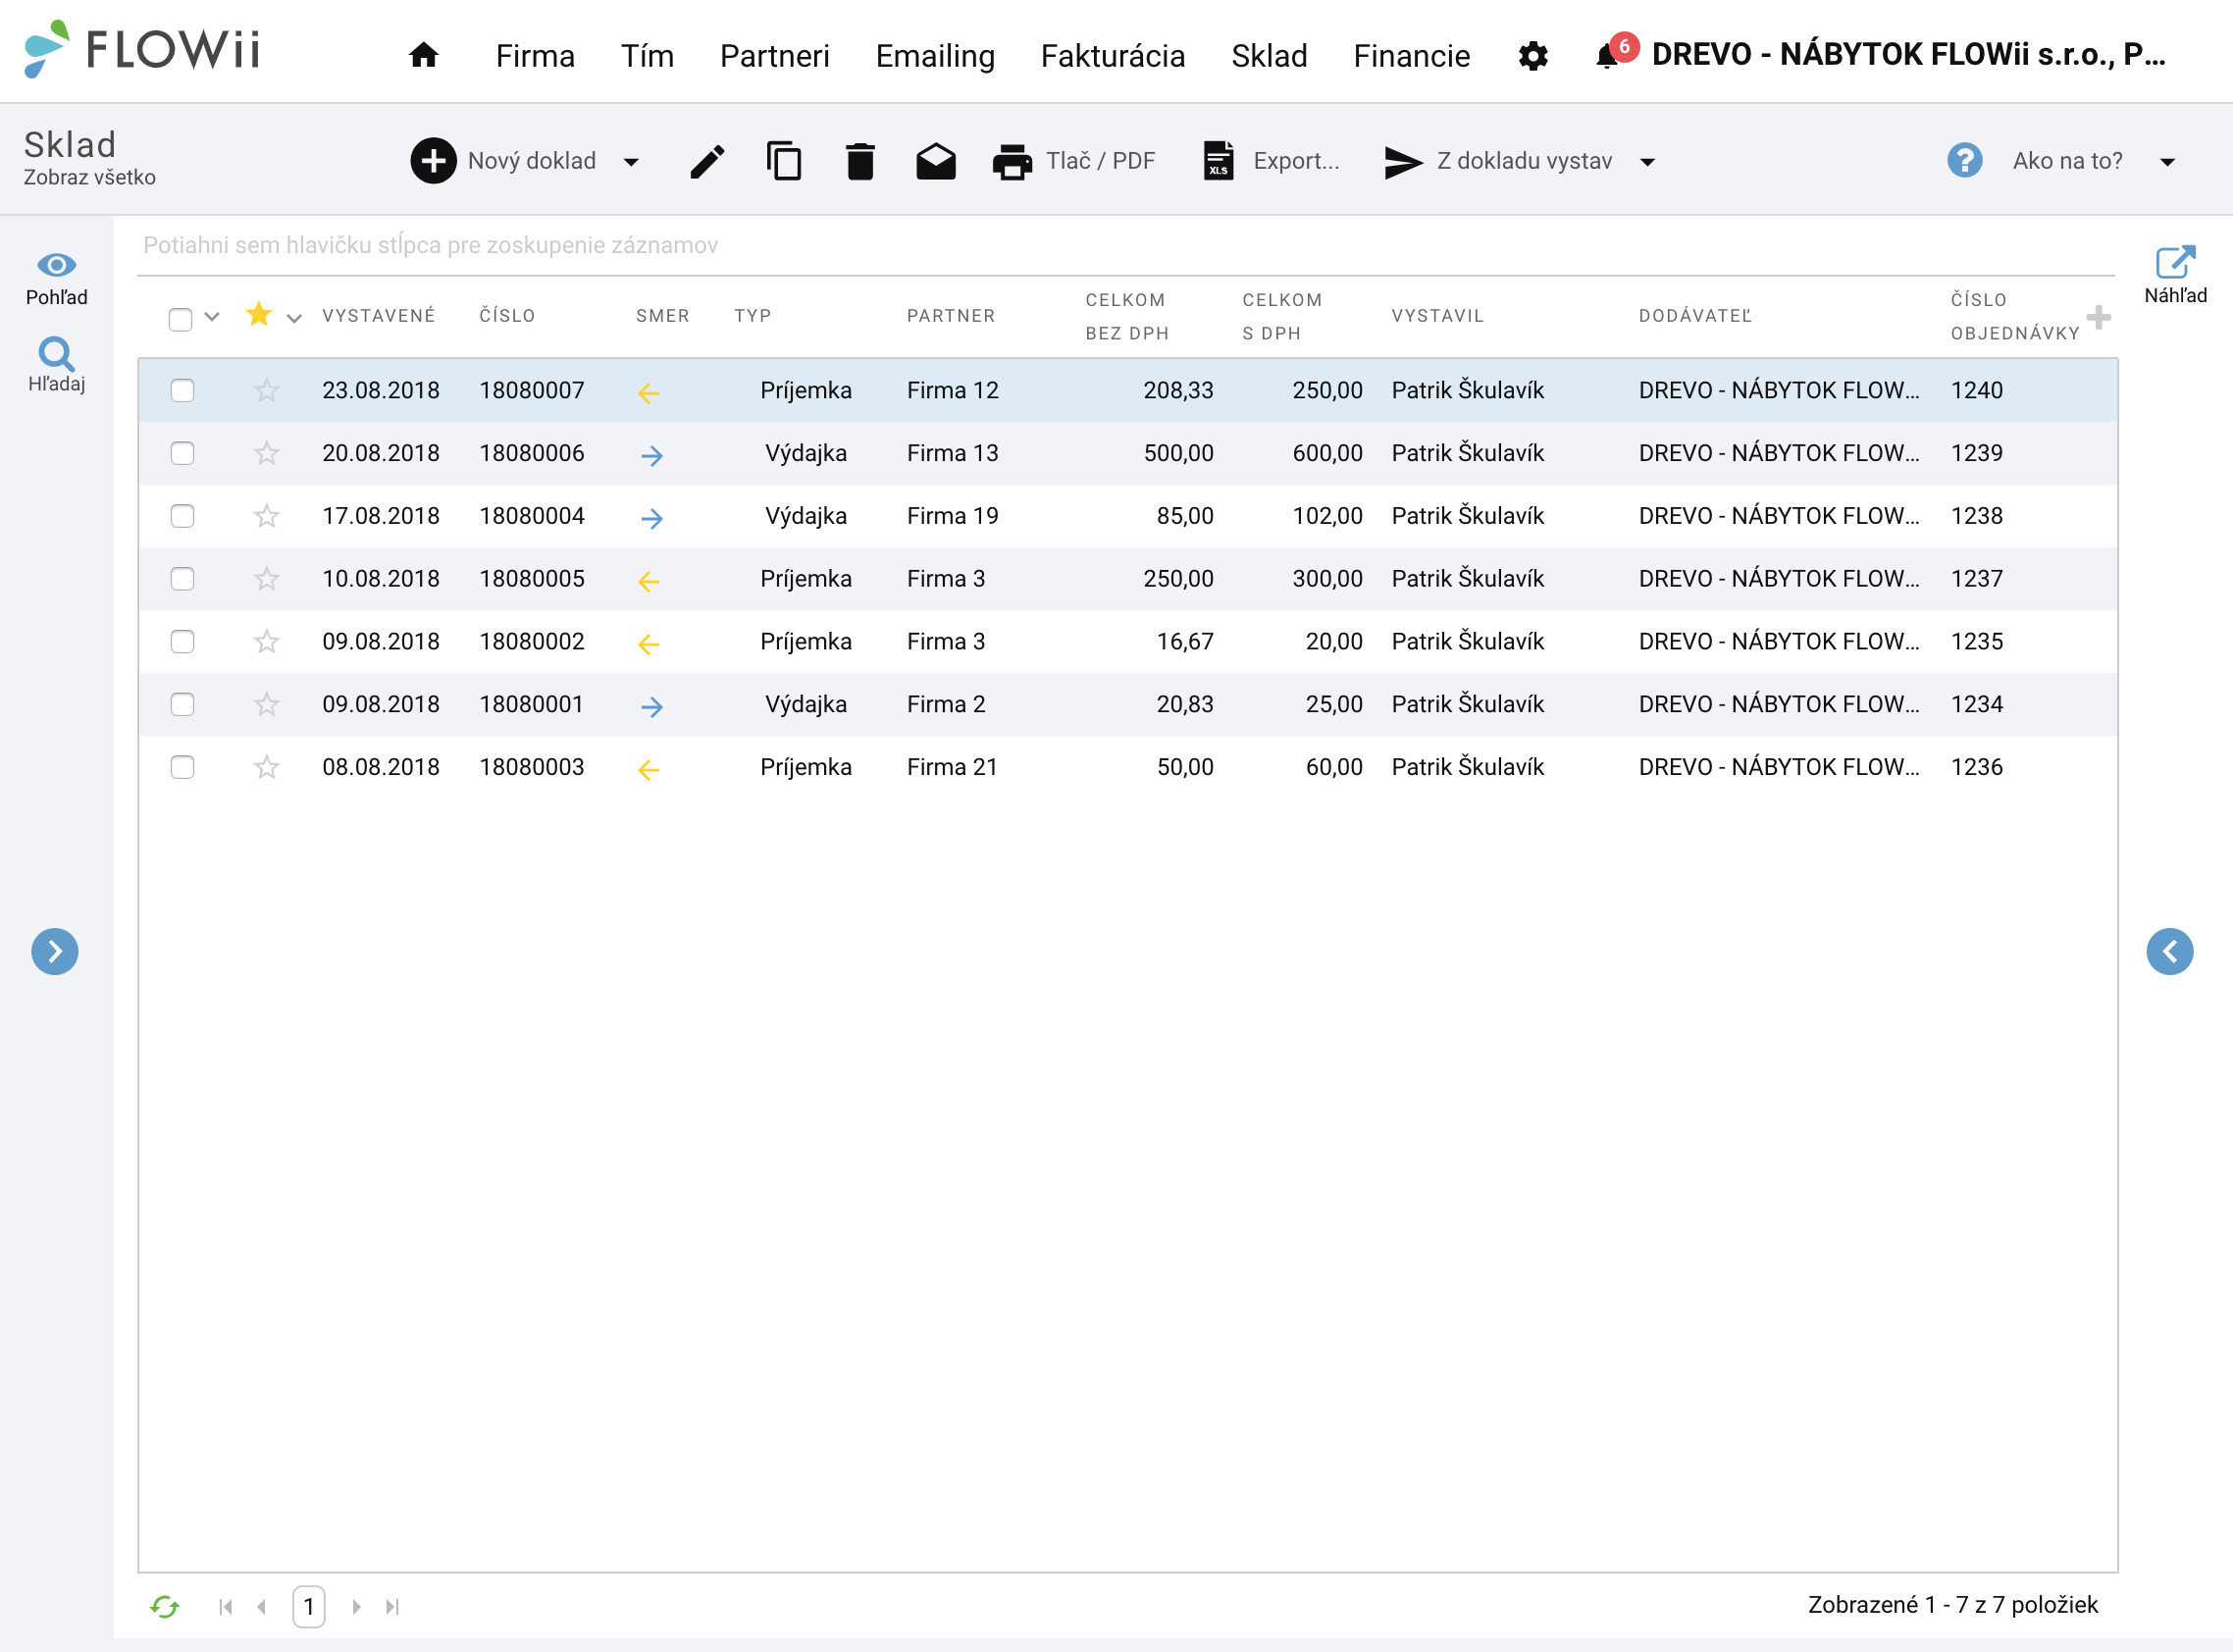Click the Nový doklad plus button
Image resolution: width=2233 pixels, height=1652 pixels.
504,161
